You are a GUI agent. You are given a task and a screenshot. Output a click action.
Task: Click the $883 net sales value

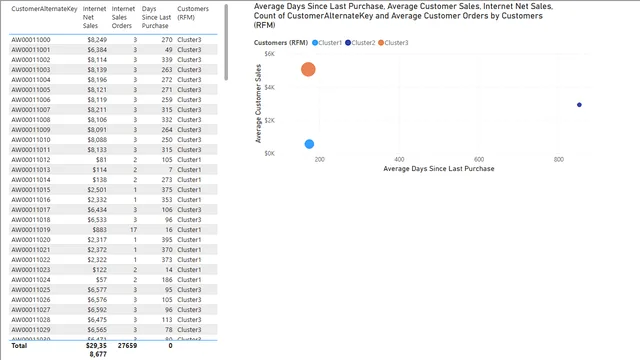click(100, 230)
